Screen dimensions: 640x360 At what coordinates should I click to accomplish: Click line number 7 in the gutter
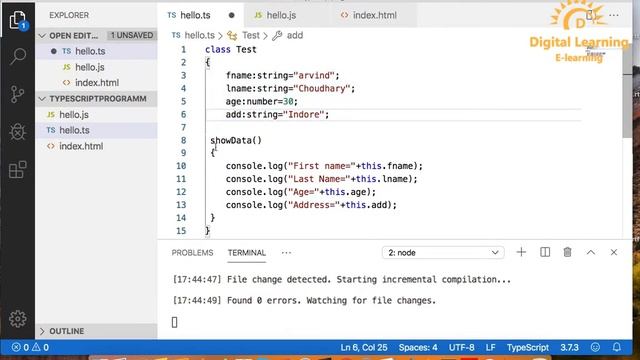click(183, 127)
